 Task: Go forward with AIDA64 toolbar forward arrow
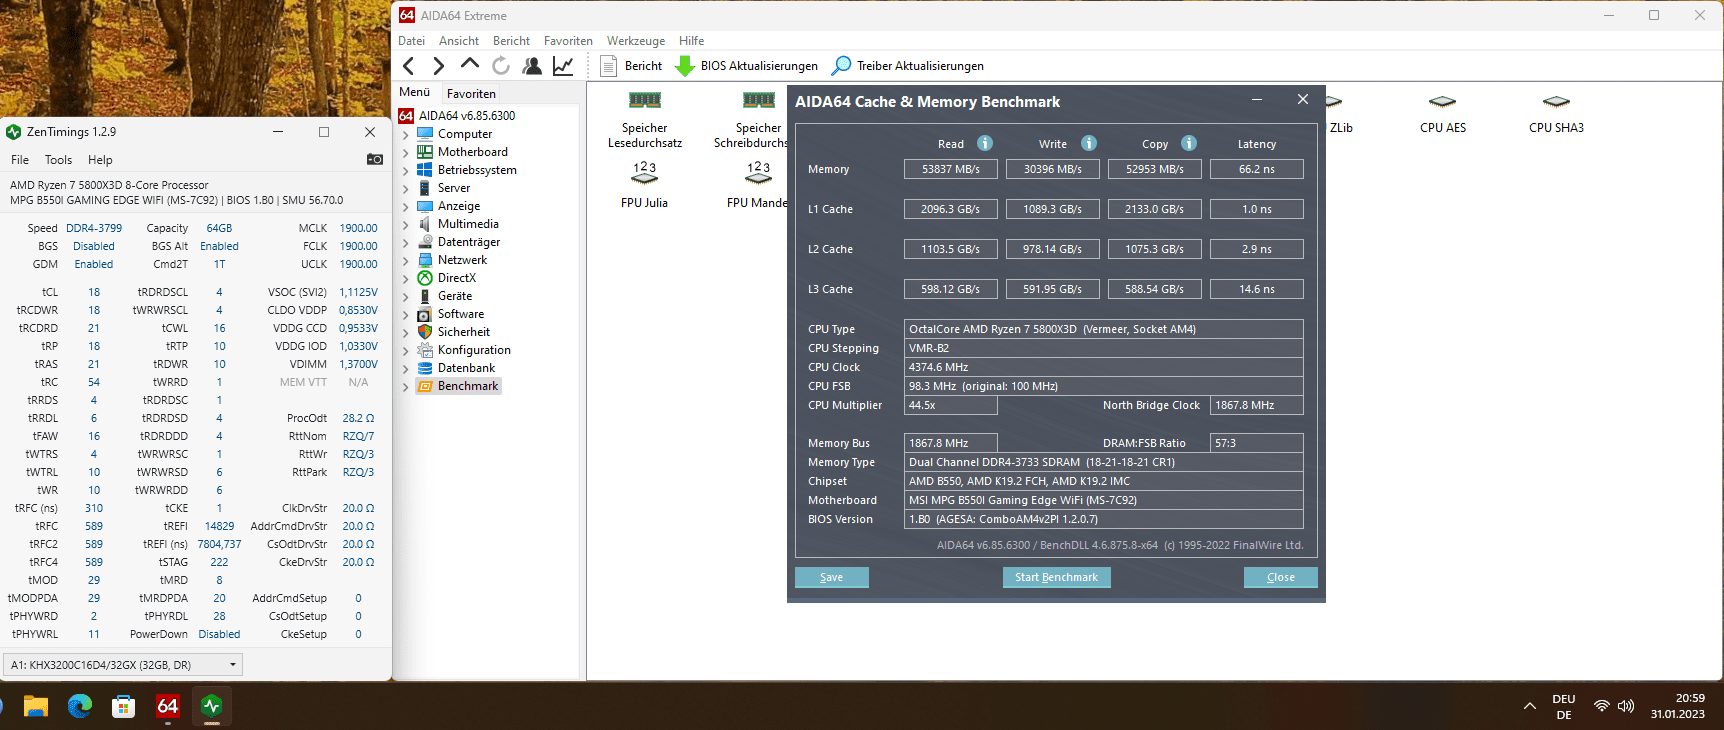click(x=438, y=66)
